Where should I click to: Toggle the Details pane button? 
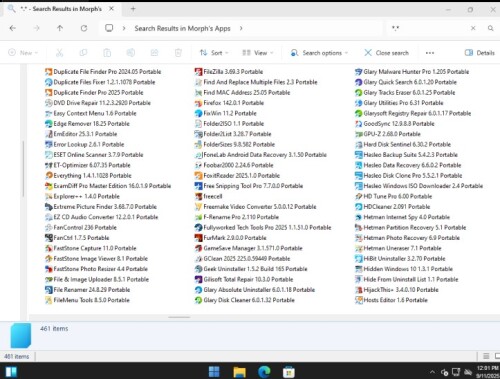[479, 53]
